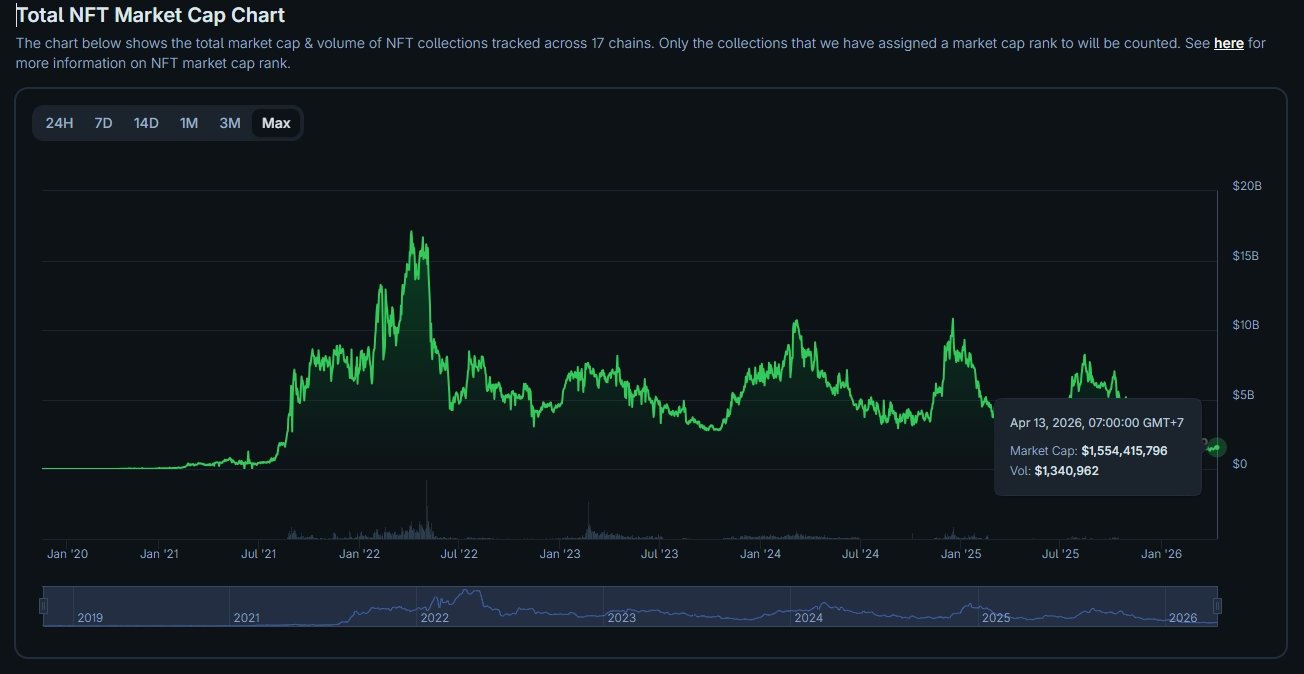1304x674 pixels.
Task: Click the Total NFT Market Cap Chart heading
Action: coord(151,15)
